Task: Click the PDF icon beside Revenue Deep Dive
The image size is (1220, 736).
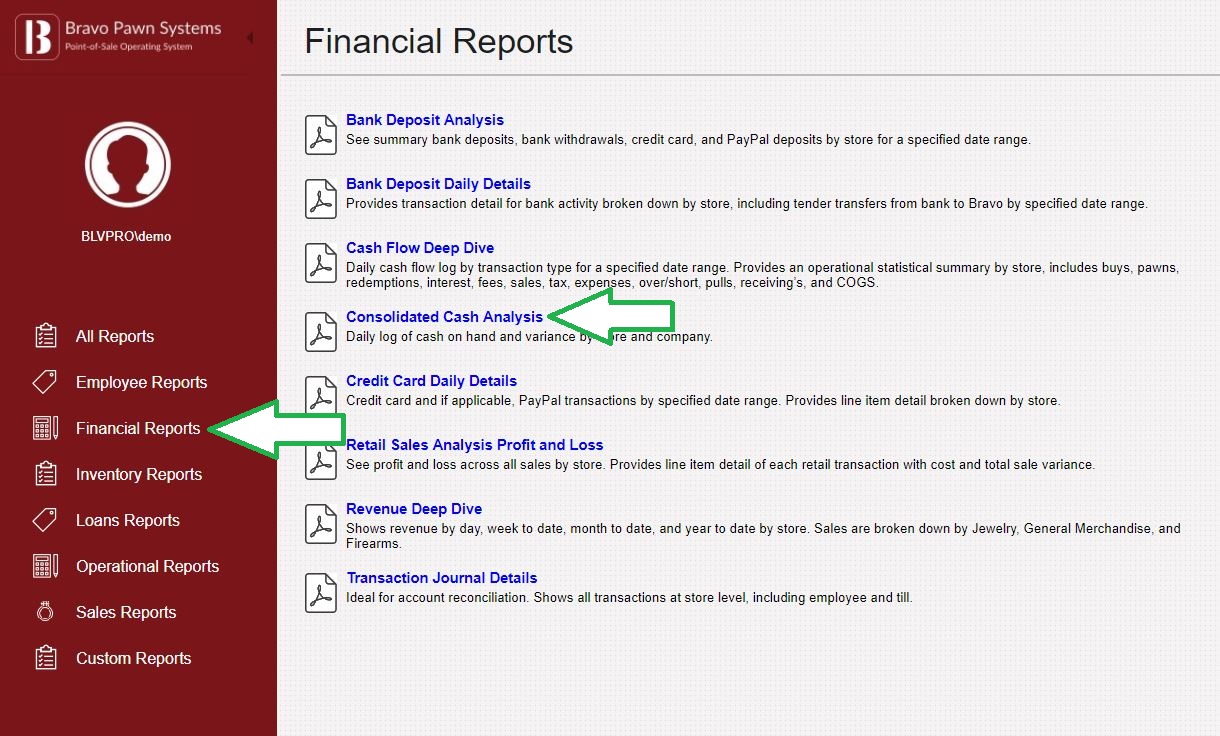Action: click(x=320, y=524)
